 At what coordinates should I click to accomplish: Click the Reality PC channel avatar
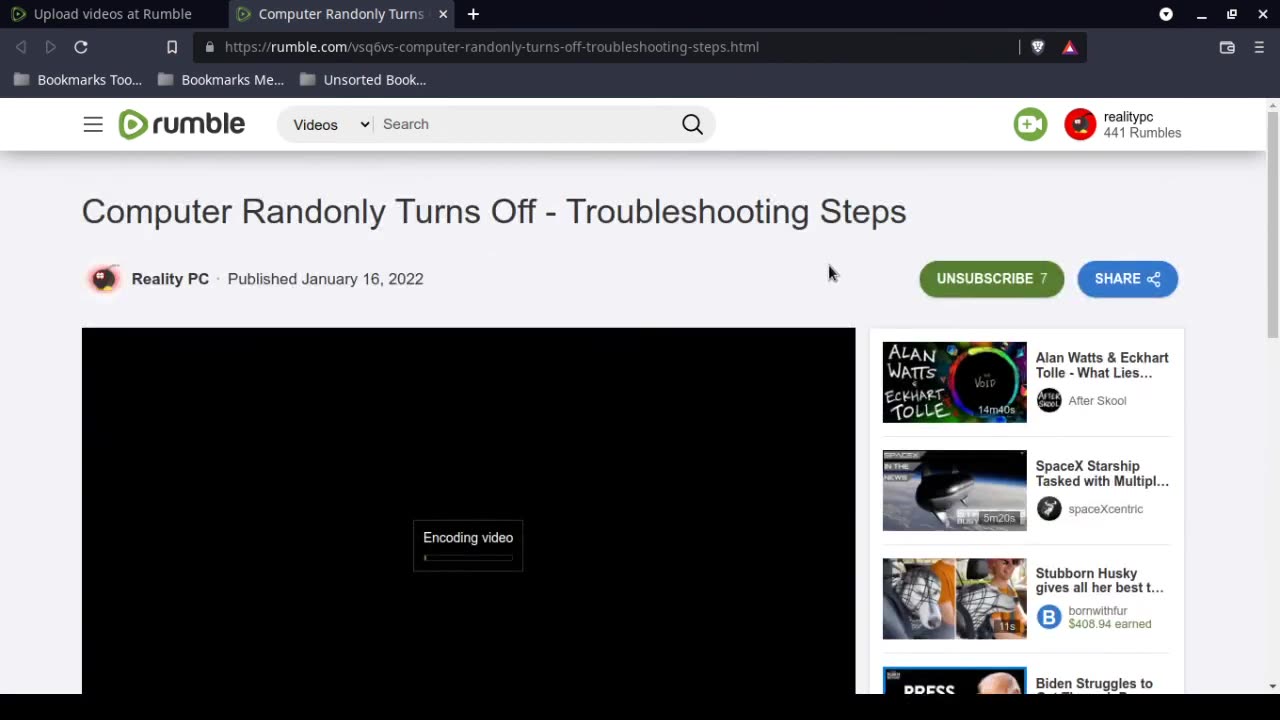click(x=103, y=279)
